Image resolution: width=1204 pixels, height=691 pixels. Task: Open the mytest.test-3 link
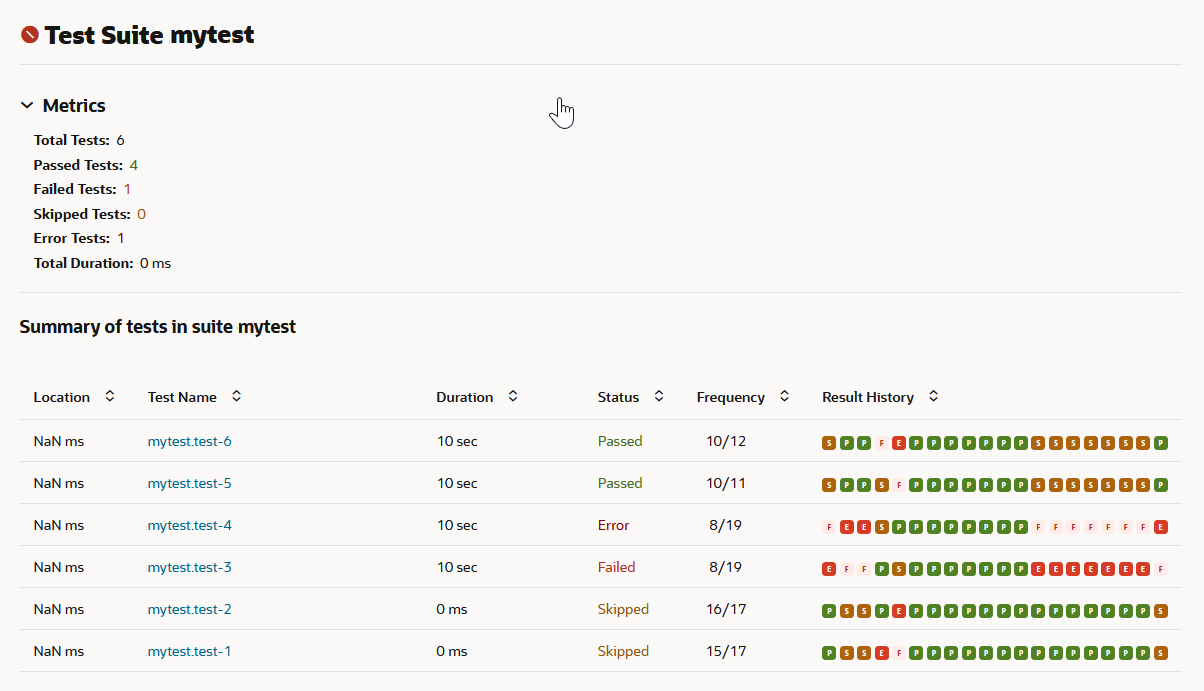pyautogui.click(x=190, y=567)
